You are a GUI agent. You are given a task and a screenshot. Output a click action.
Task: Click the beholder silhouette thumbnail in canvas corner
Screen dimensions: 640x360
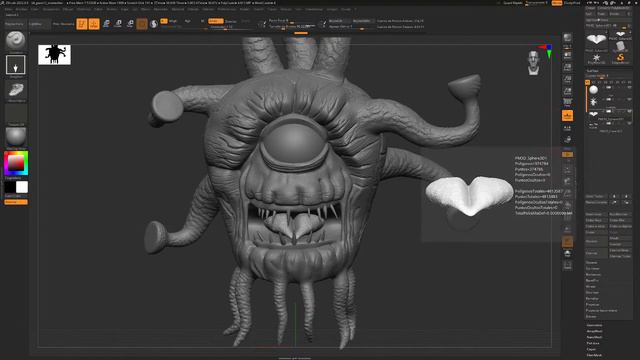[54, 55]
